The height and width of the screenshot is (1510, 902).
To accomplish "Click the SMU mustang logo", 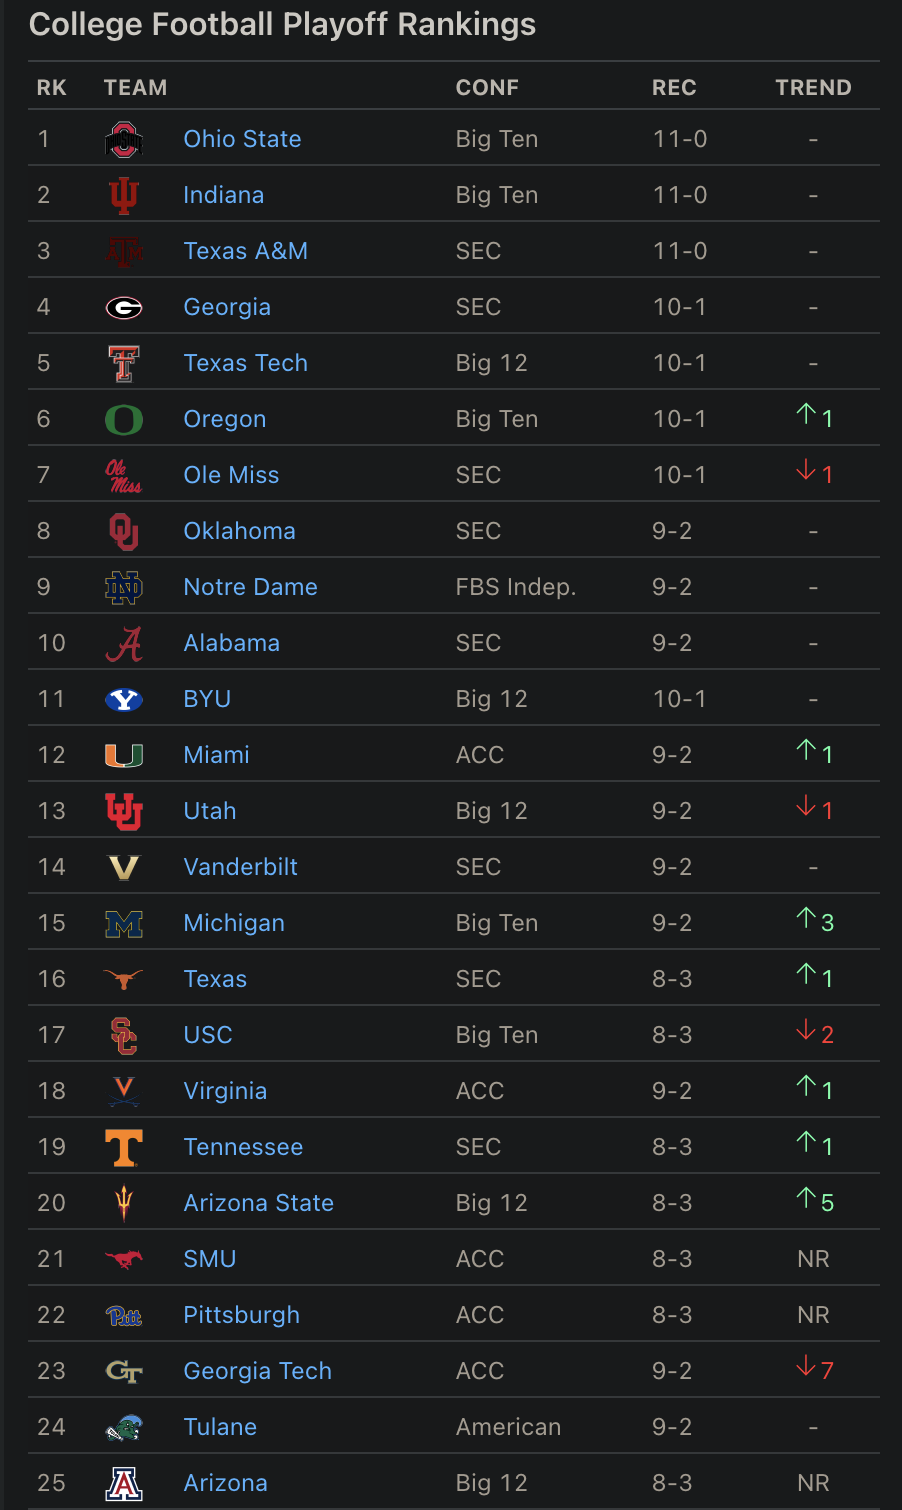I will point(124,1260).
